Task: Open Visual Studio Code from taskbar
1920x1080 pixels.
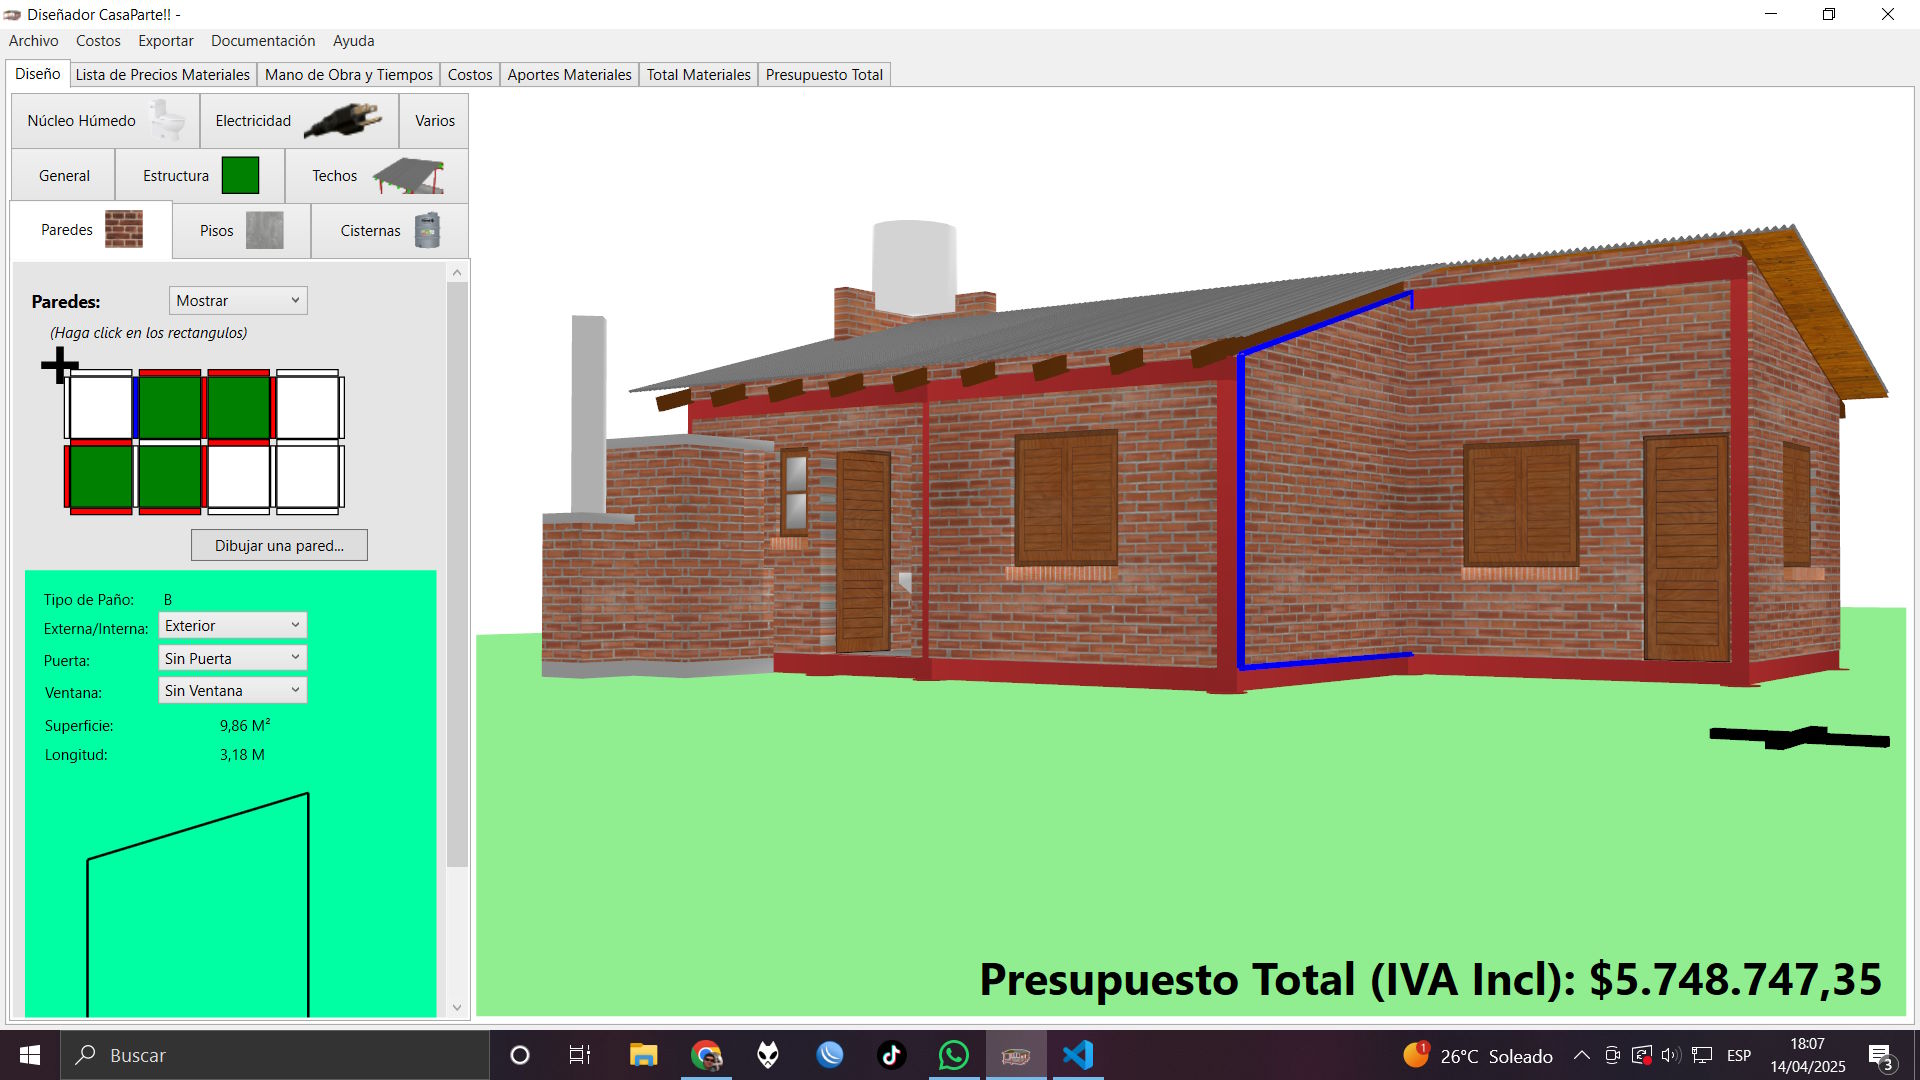Action: 1077,1055
